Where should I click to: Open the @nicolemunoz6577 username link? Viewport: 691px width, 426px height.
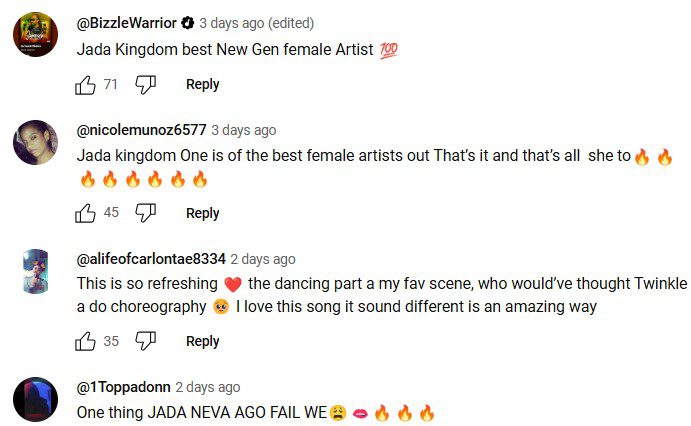[141, 130]
